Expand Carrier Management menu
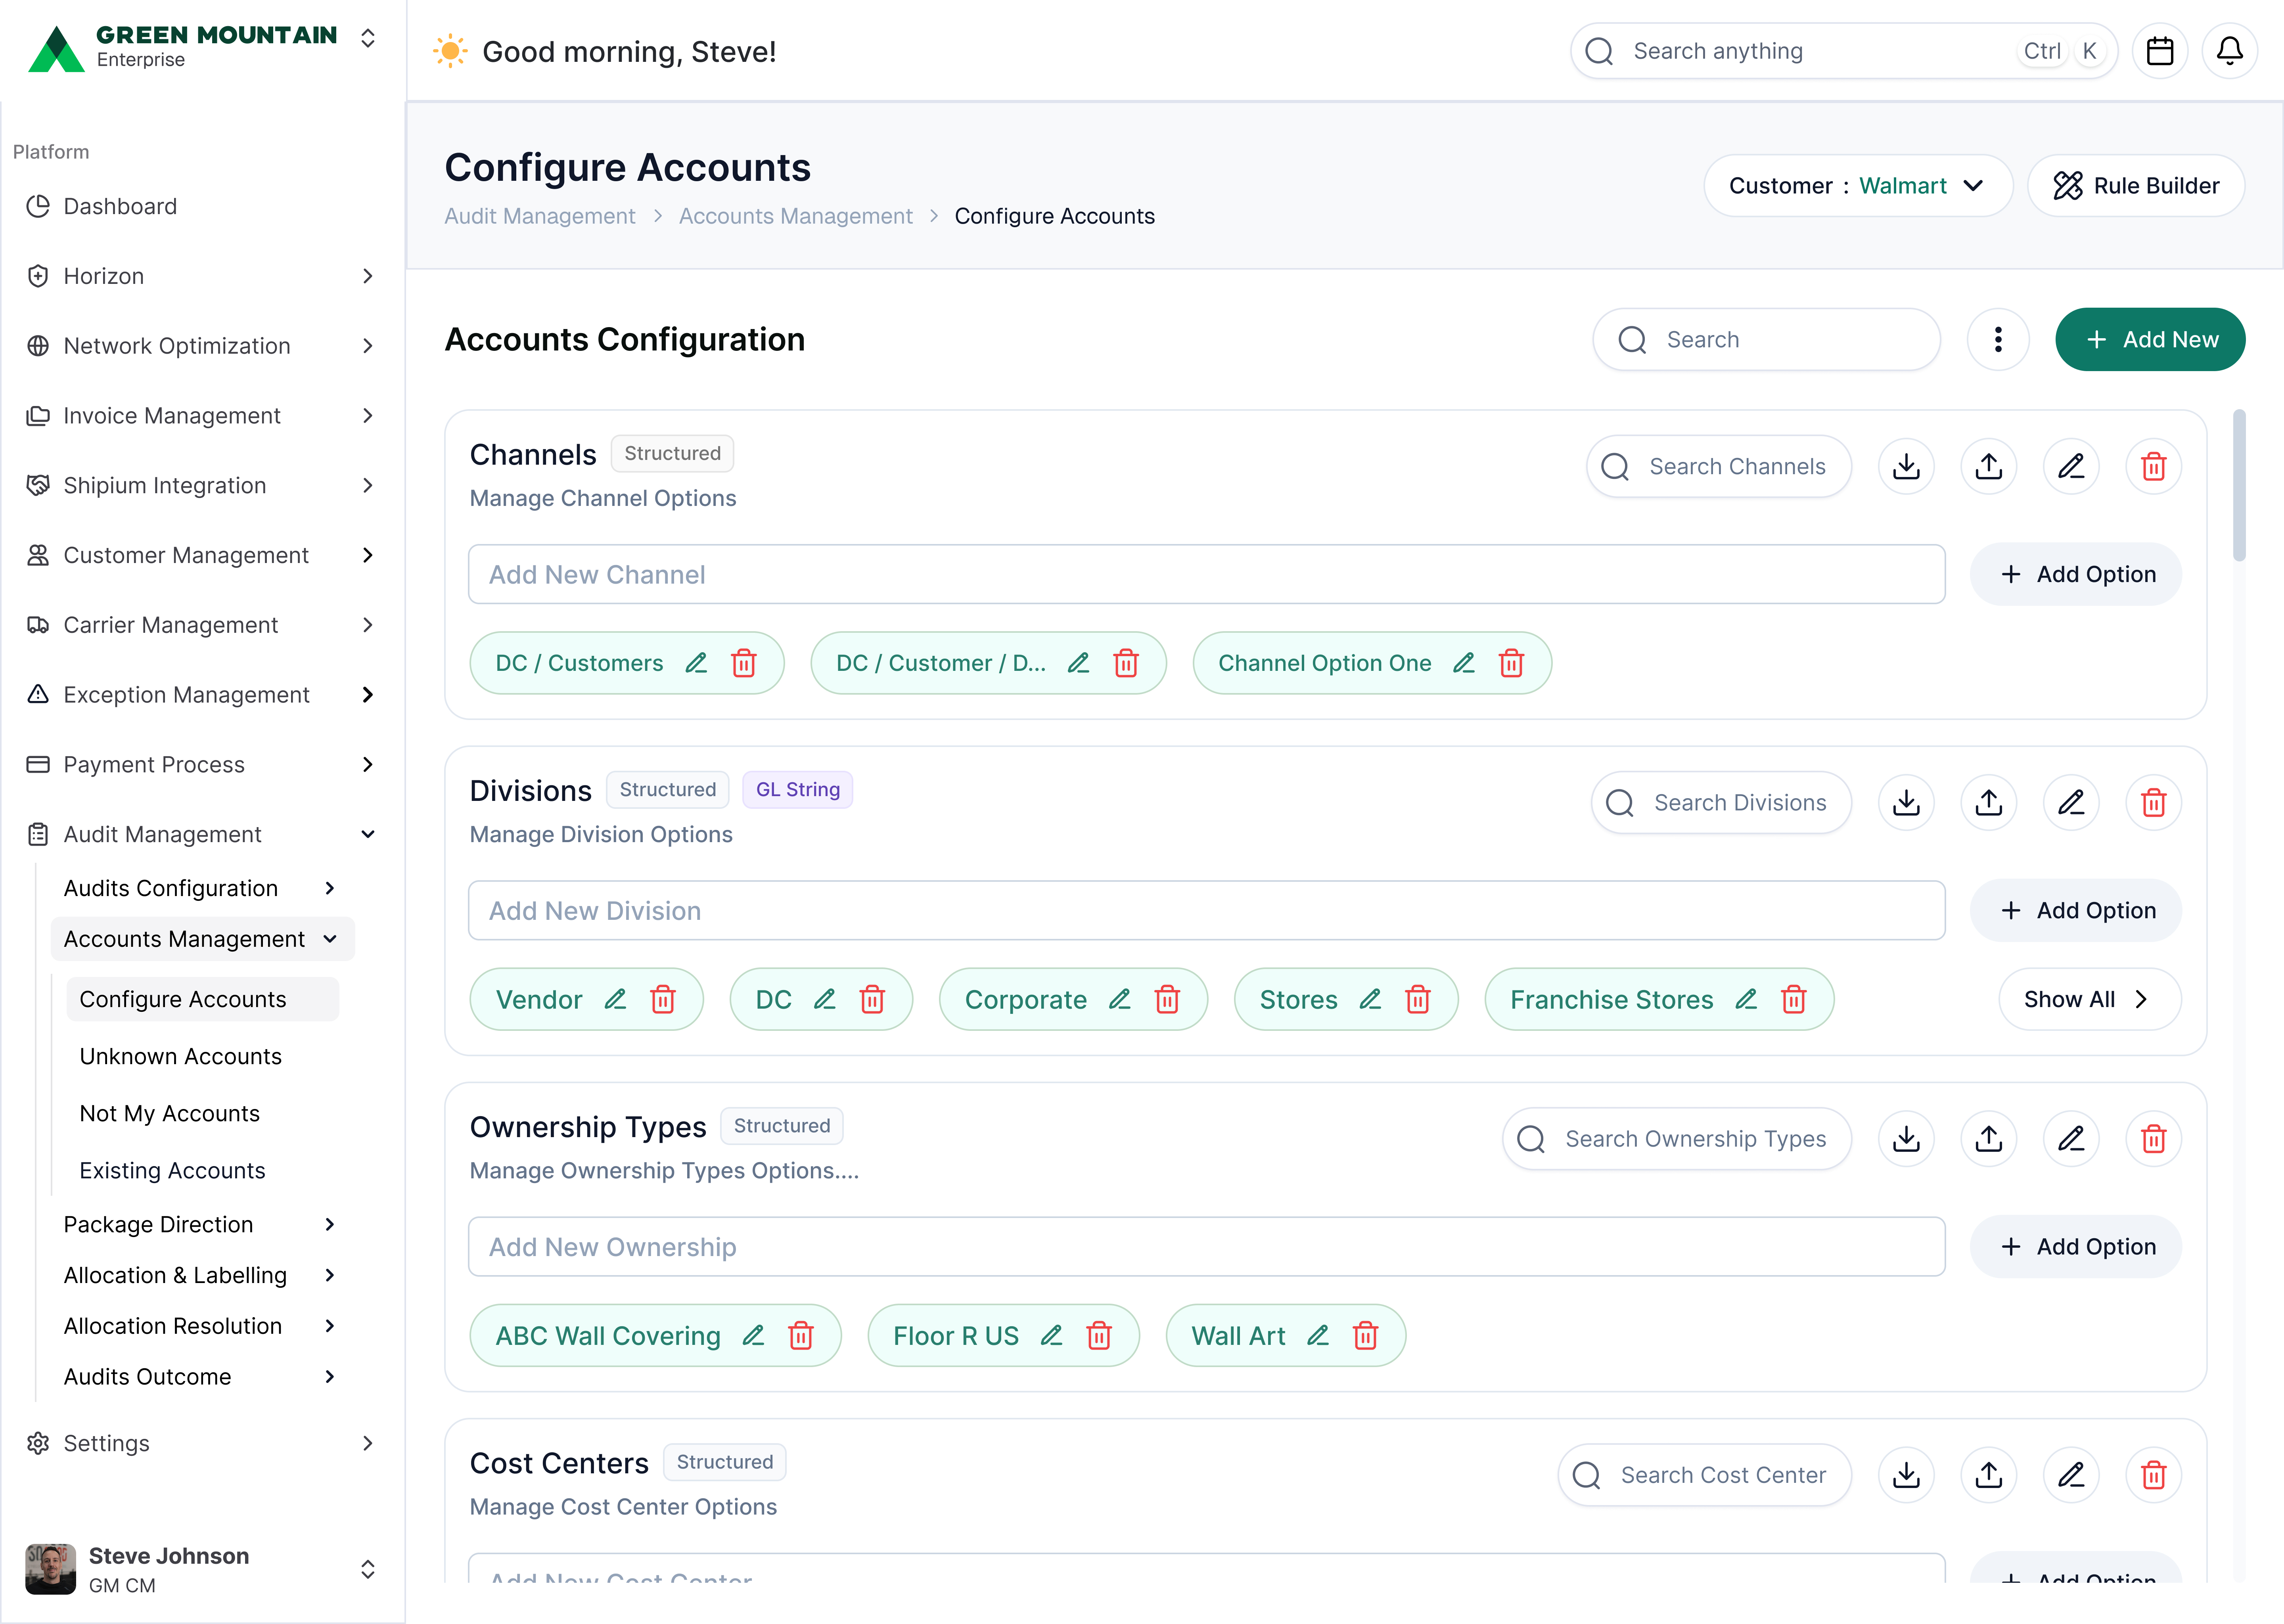 pyautogui.click(x=368, y=625)
